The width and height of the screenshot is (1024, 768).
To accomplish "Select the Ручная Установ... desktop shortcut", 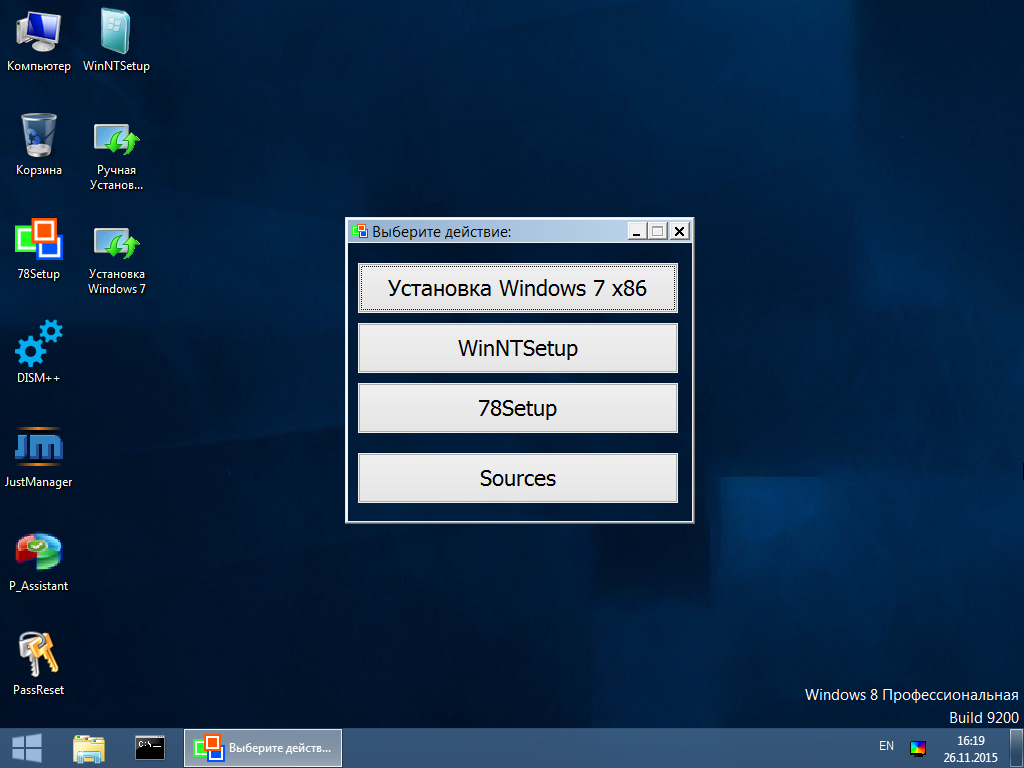I will tap(116, 155).
